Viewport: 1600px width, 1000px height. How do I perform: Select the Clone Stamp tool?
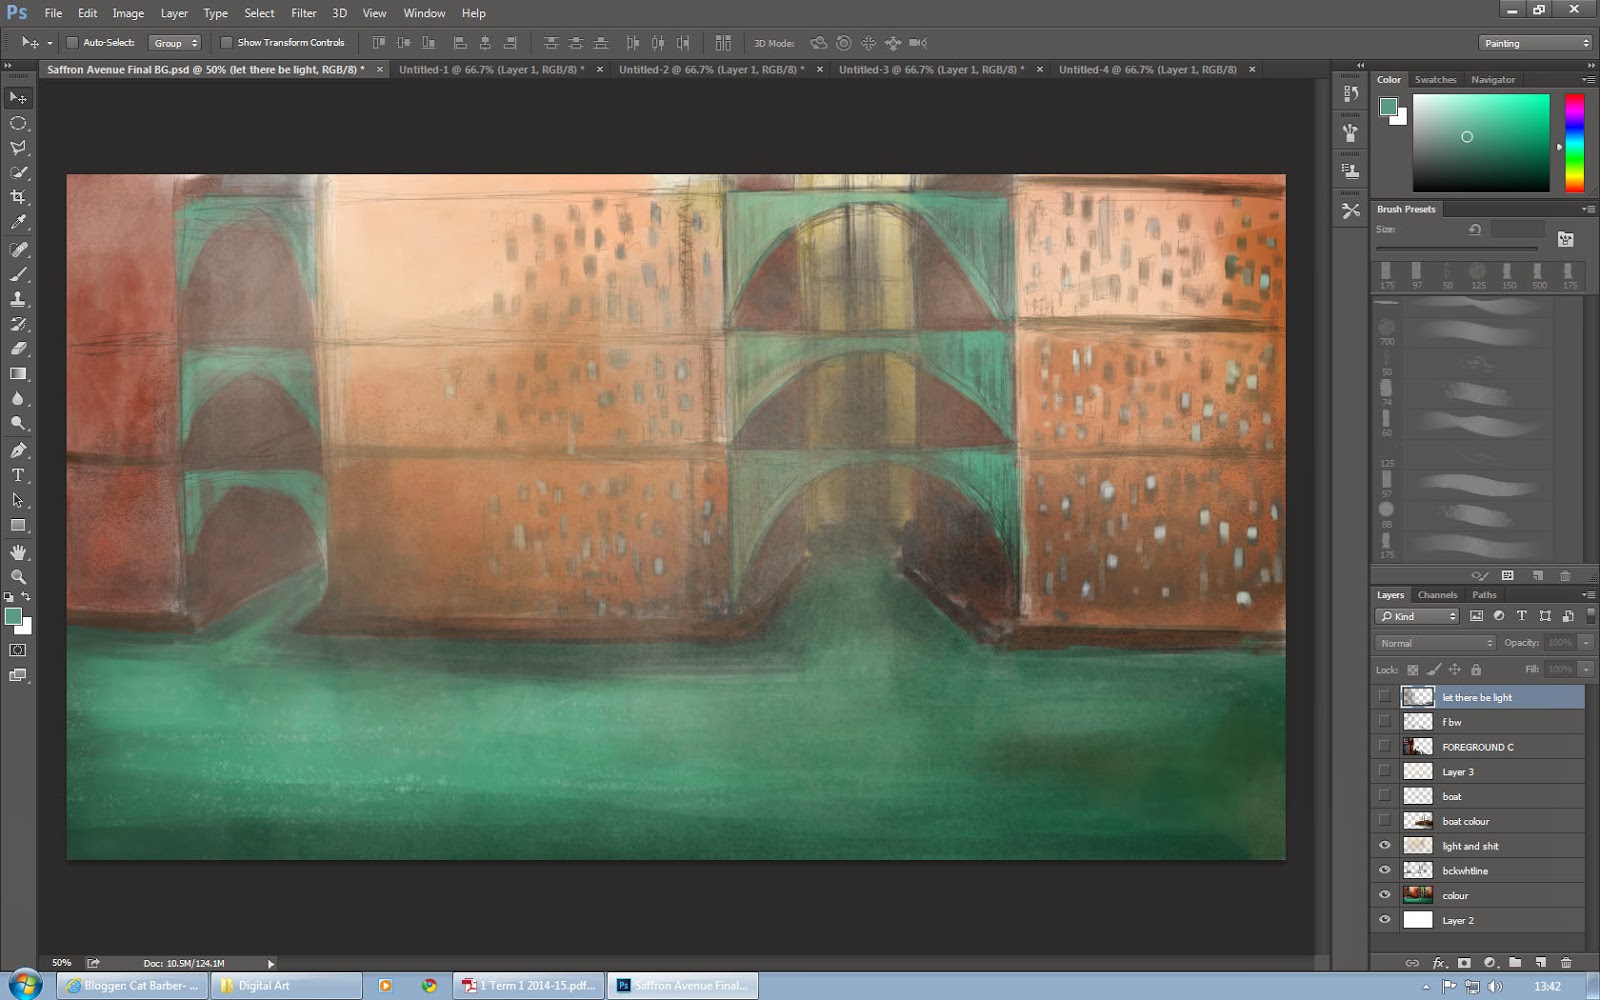[18, 299]
